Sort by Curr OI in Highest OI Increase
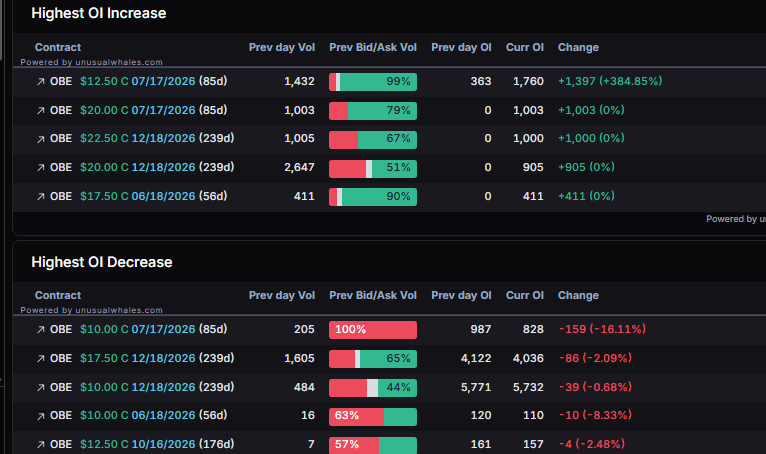Screen dimensions: 766x454 tap(525, 47)
